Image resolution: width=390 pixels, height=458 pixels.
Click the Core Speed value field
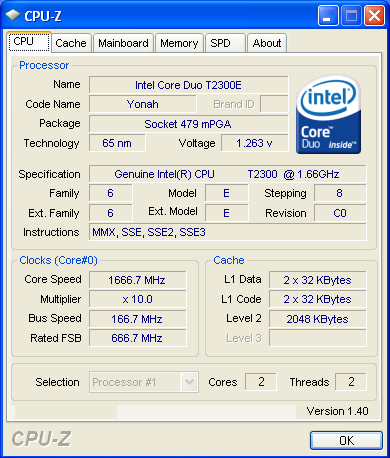pyautogui.click(x=138, y=280)
